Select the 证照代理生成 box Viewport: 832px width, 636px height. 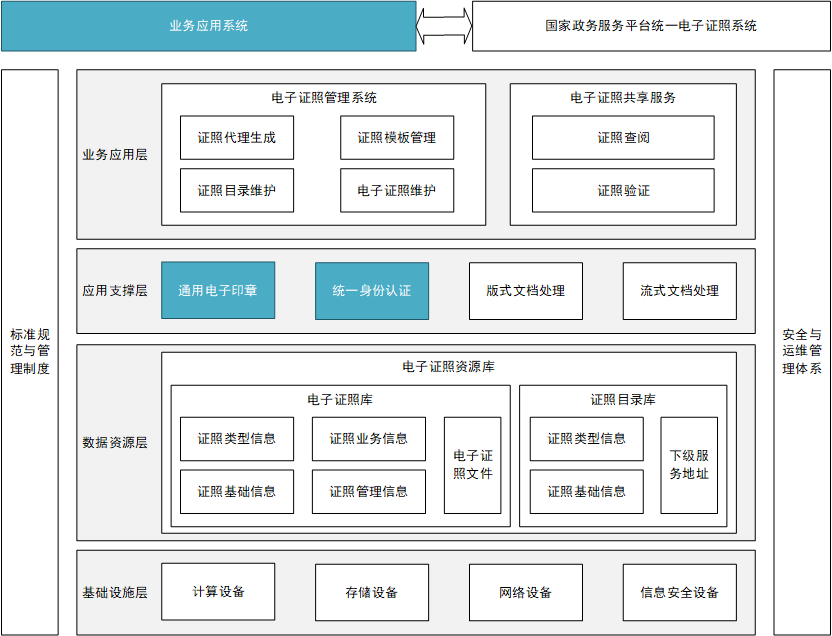tap(237, 138)
